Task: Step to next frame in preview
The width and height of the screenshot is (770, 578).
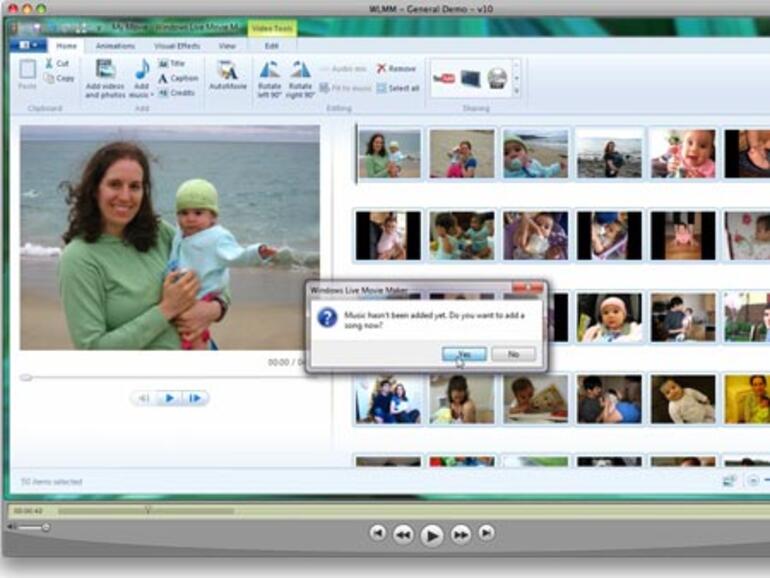Action: (x=195, y=398)
